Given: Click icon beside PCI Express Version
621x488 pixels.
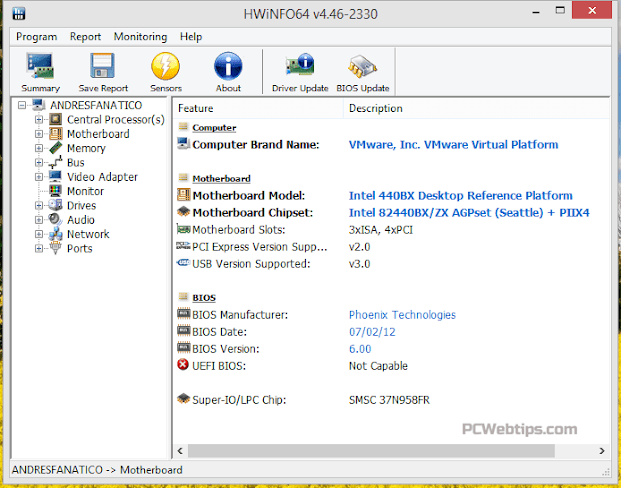Looking at the screenshot, I should point(183,246).
